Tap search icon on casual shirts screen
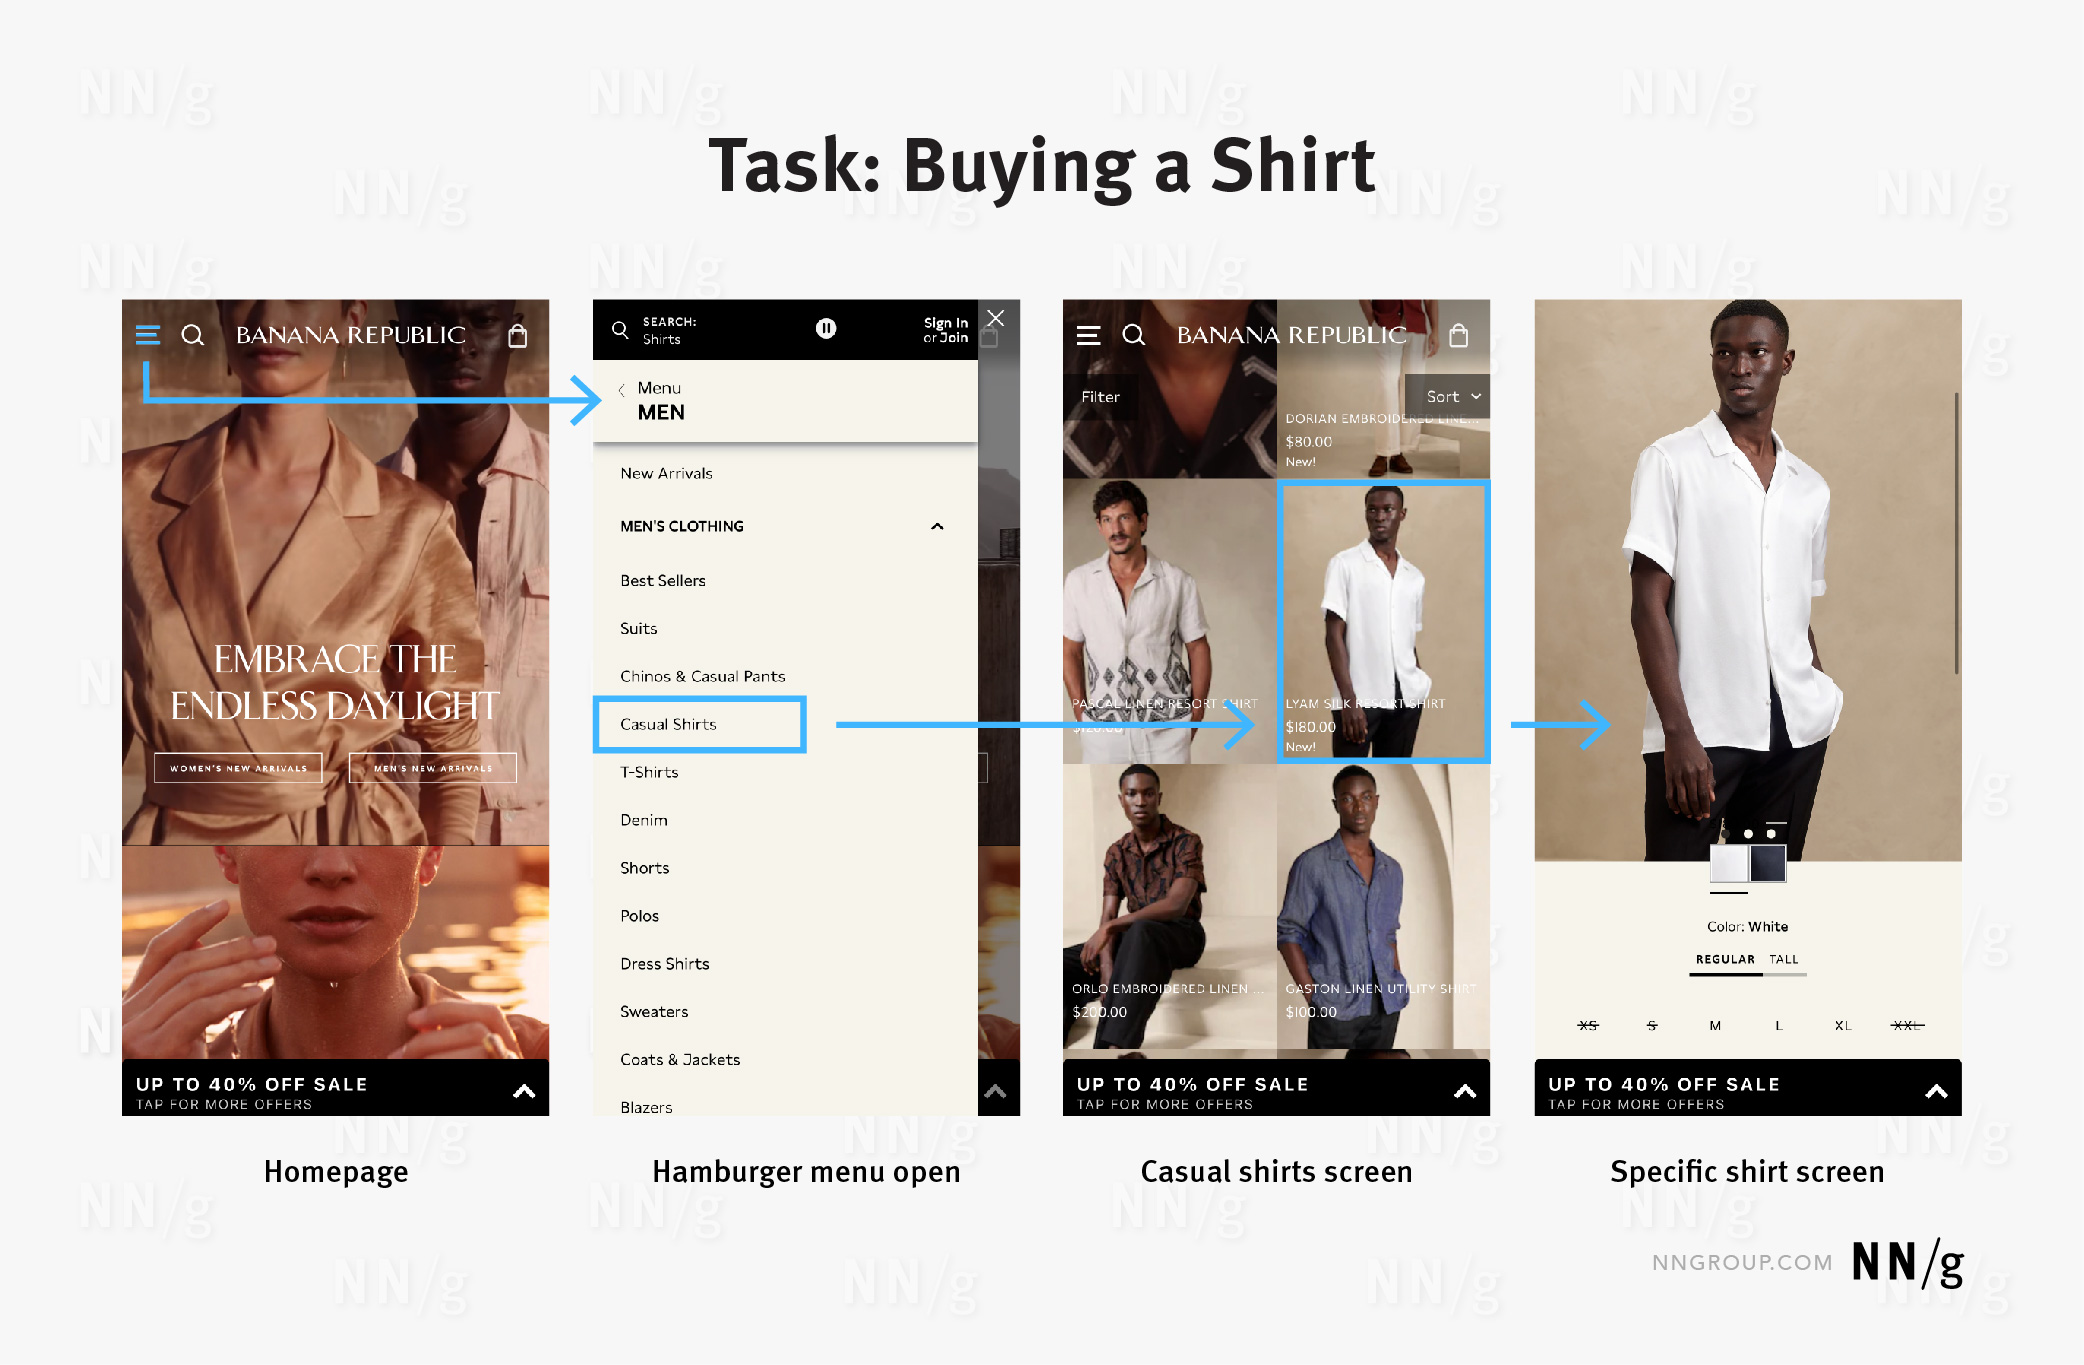This screenshot has height=1365, width=2084. 1133,335
